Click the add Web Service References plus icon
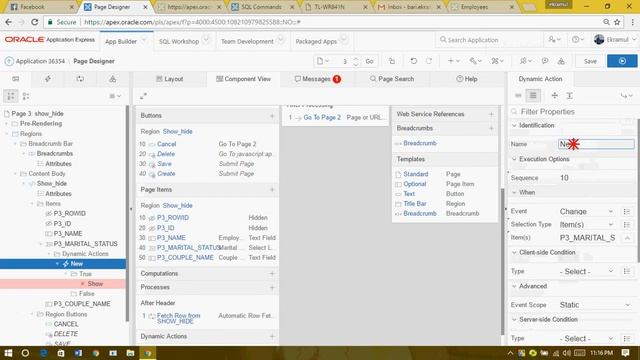 [x=491, y=114]
